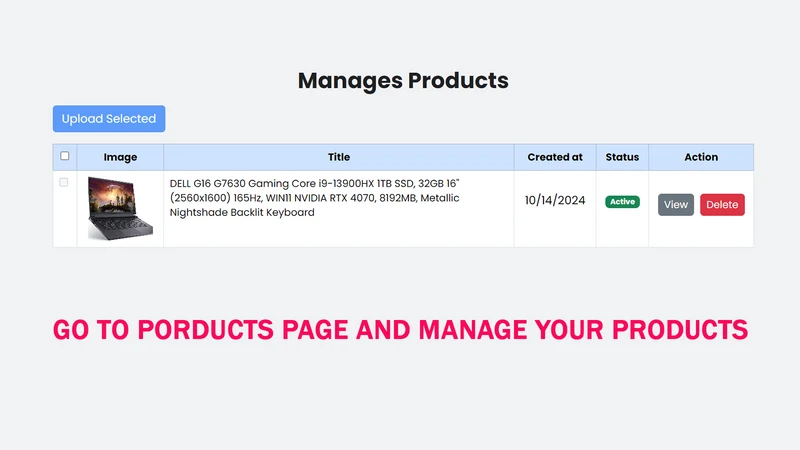The height and width of the screenshot is (450, 800).
Task: Click the Image column header
Action: [120, 157]
